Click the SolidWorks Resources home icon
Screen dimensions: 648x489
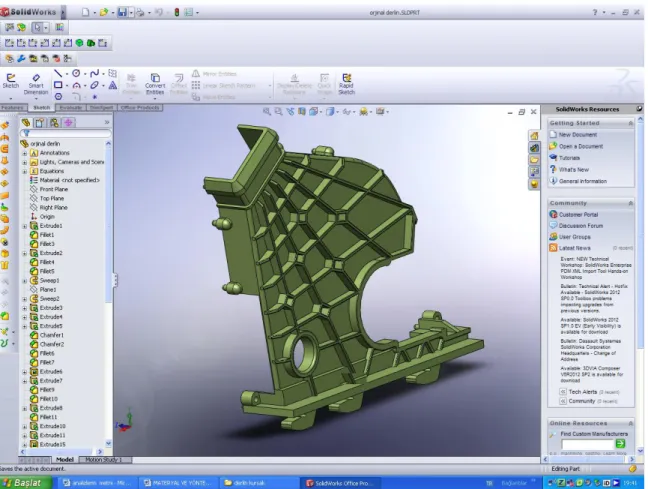click(x=534, y=136)
